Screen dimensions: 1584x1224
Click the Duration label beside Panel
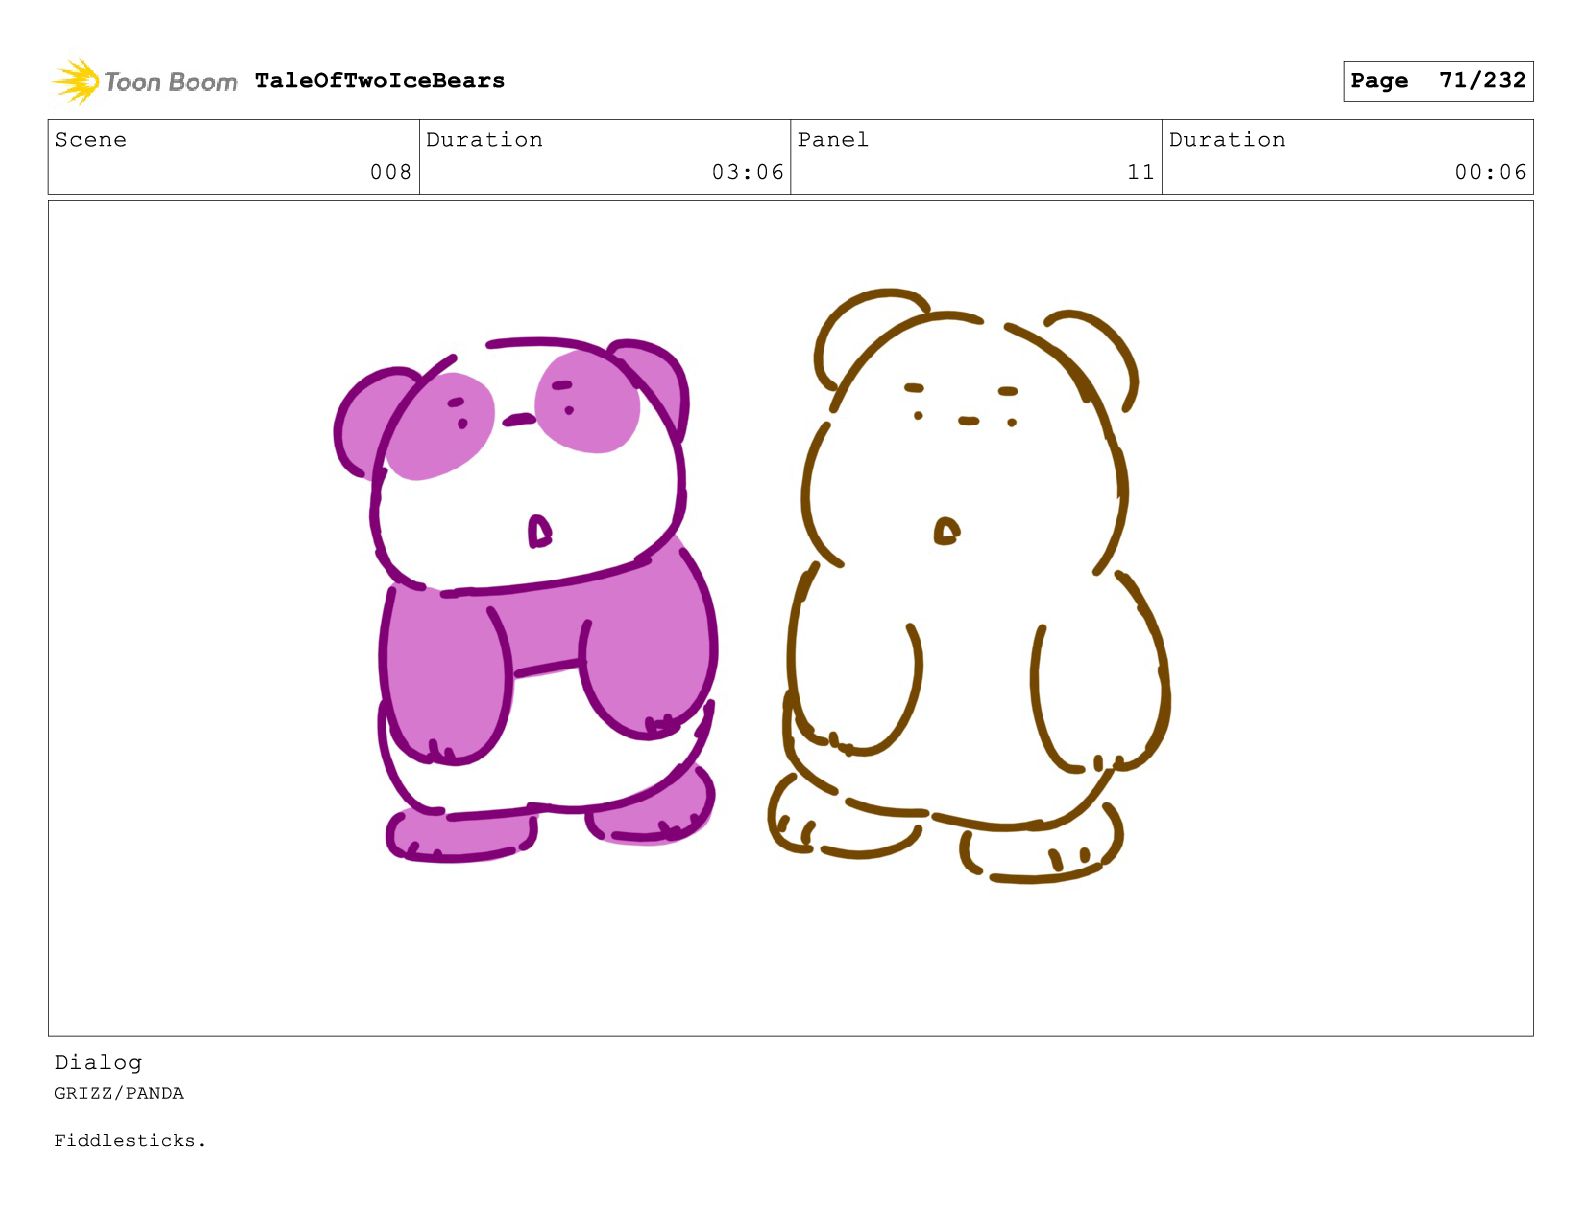(x=1228, y=140)
